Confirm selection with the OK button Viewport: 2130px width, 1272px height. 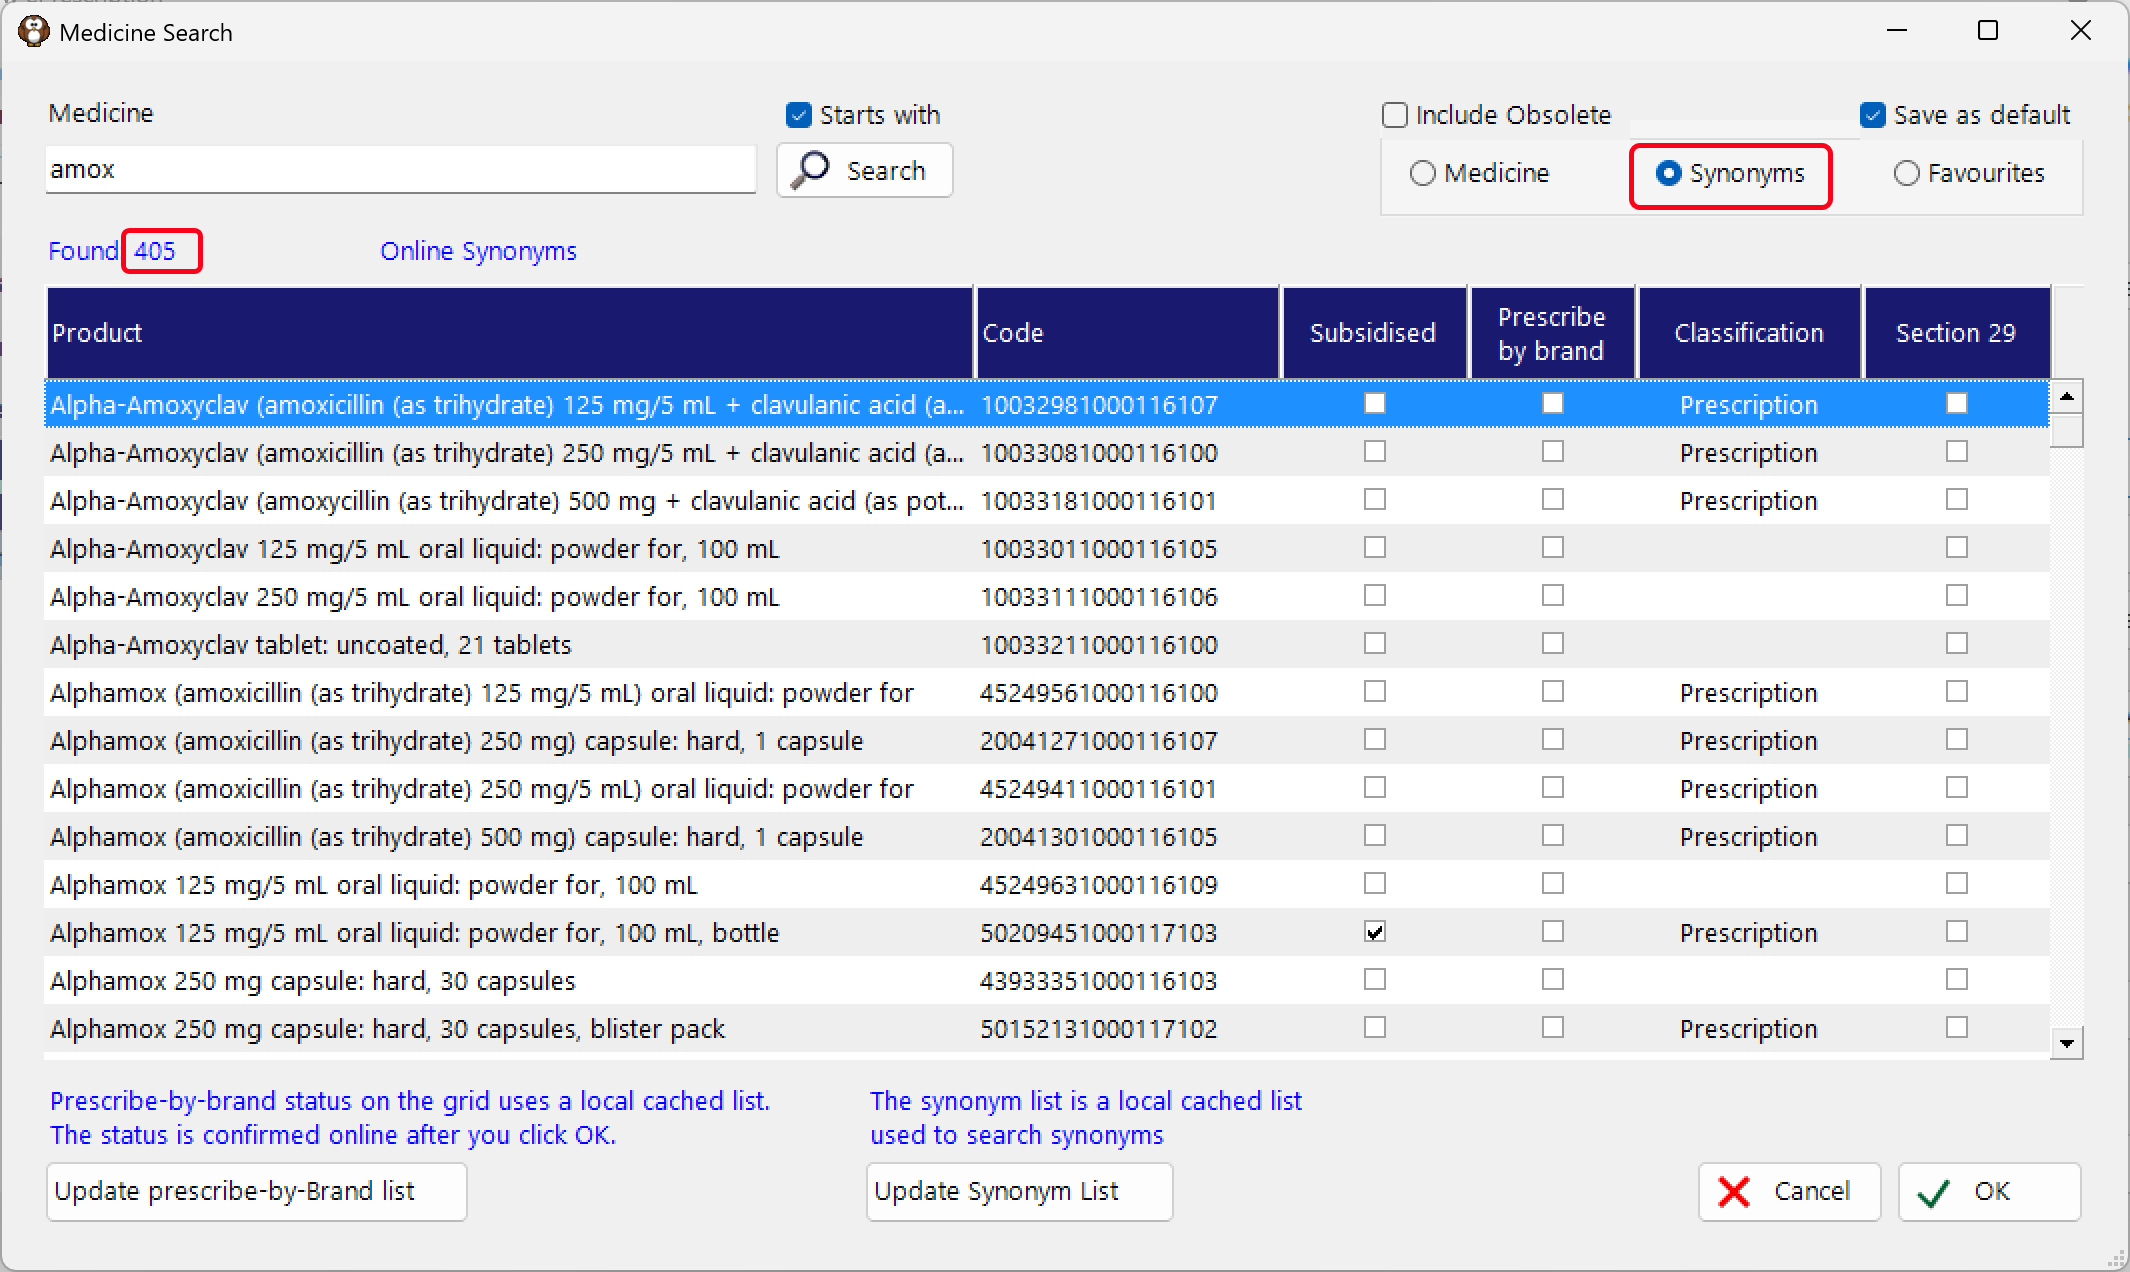tap(1989, 1191)
